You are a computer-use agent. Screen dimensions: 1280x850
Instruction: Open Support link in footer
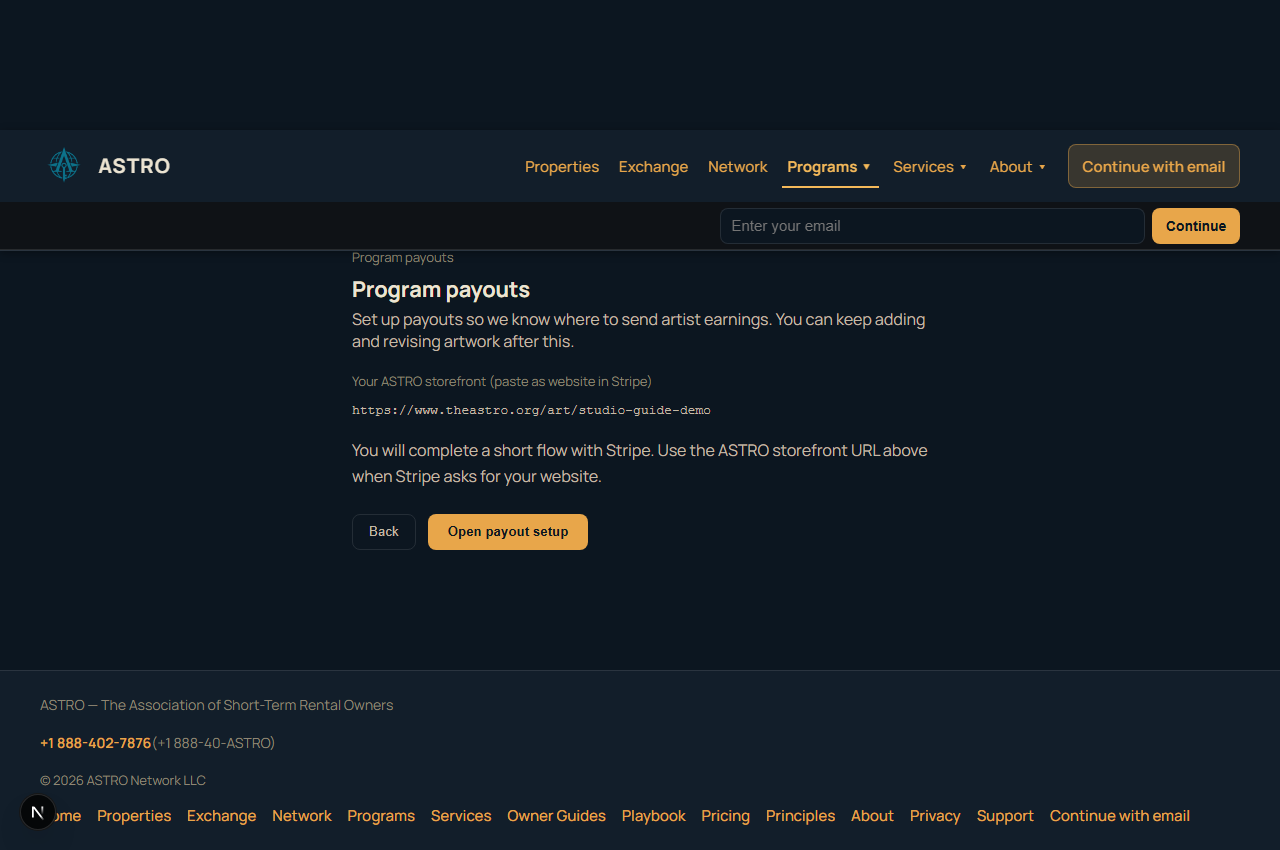[1006, 816]
